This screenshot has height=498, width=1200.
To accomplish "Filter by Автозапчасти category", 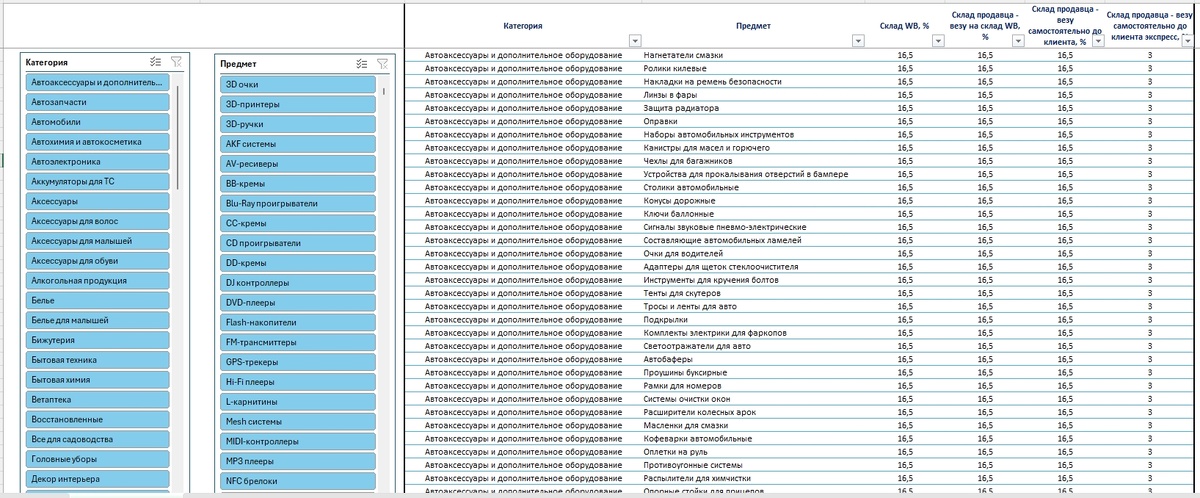I will 96,102.
